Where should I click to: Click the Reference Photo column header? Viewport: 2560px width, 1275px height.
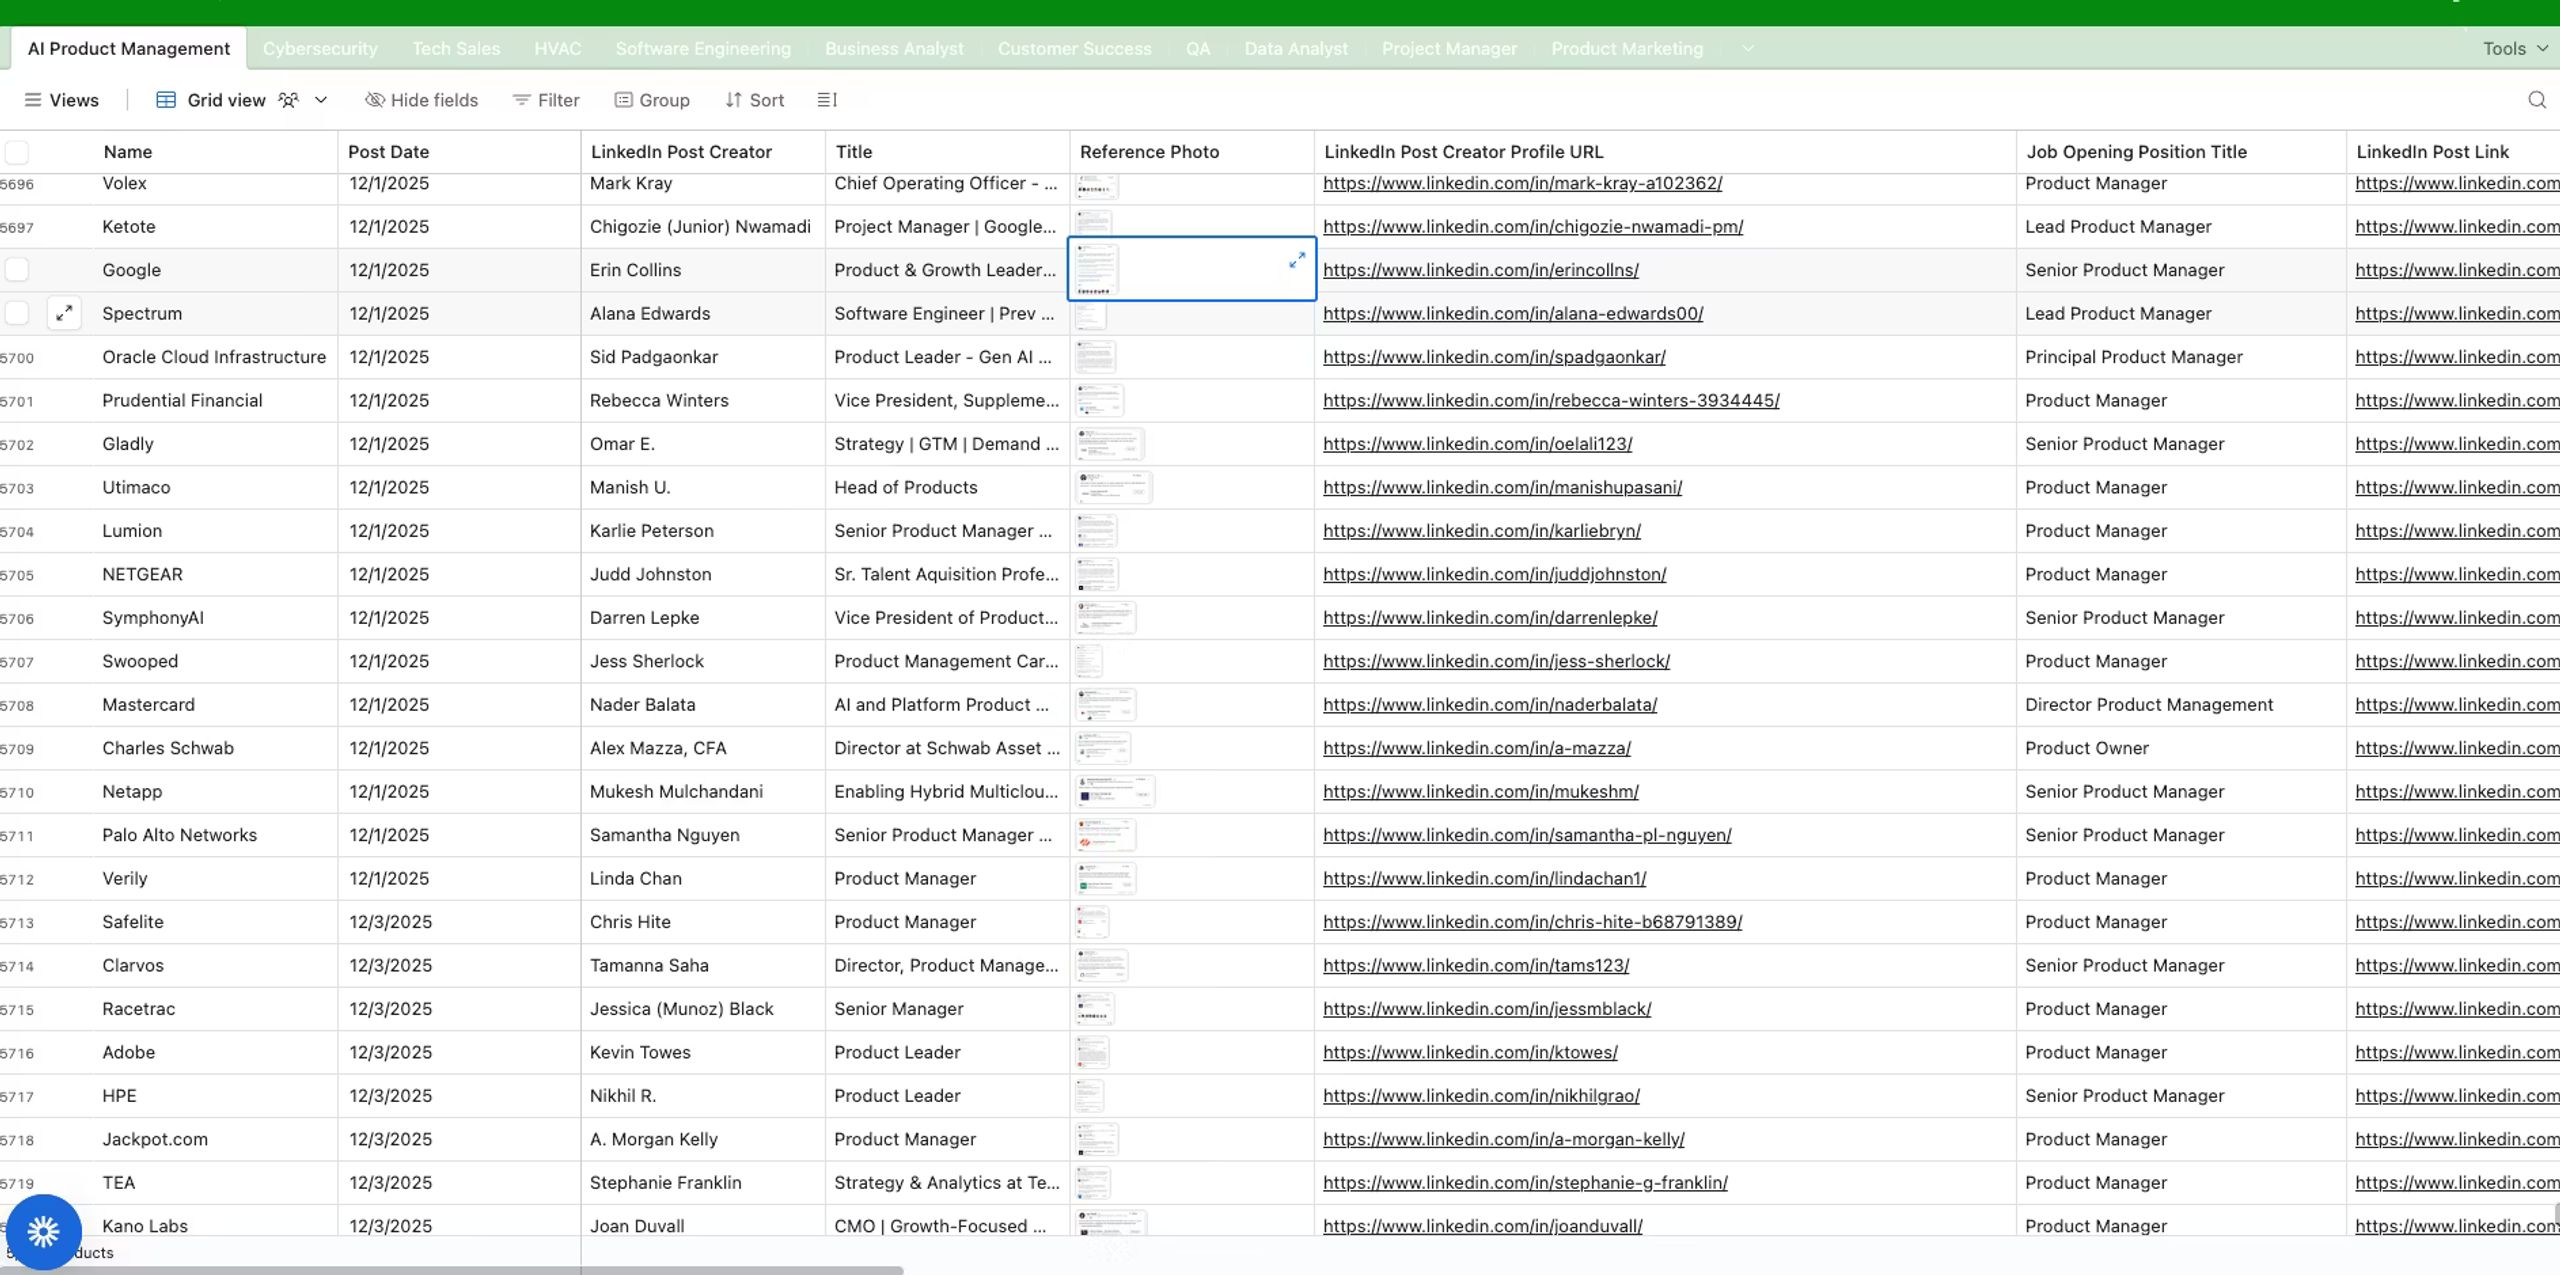click(1192, 152)
